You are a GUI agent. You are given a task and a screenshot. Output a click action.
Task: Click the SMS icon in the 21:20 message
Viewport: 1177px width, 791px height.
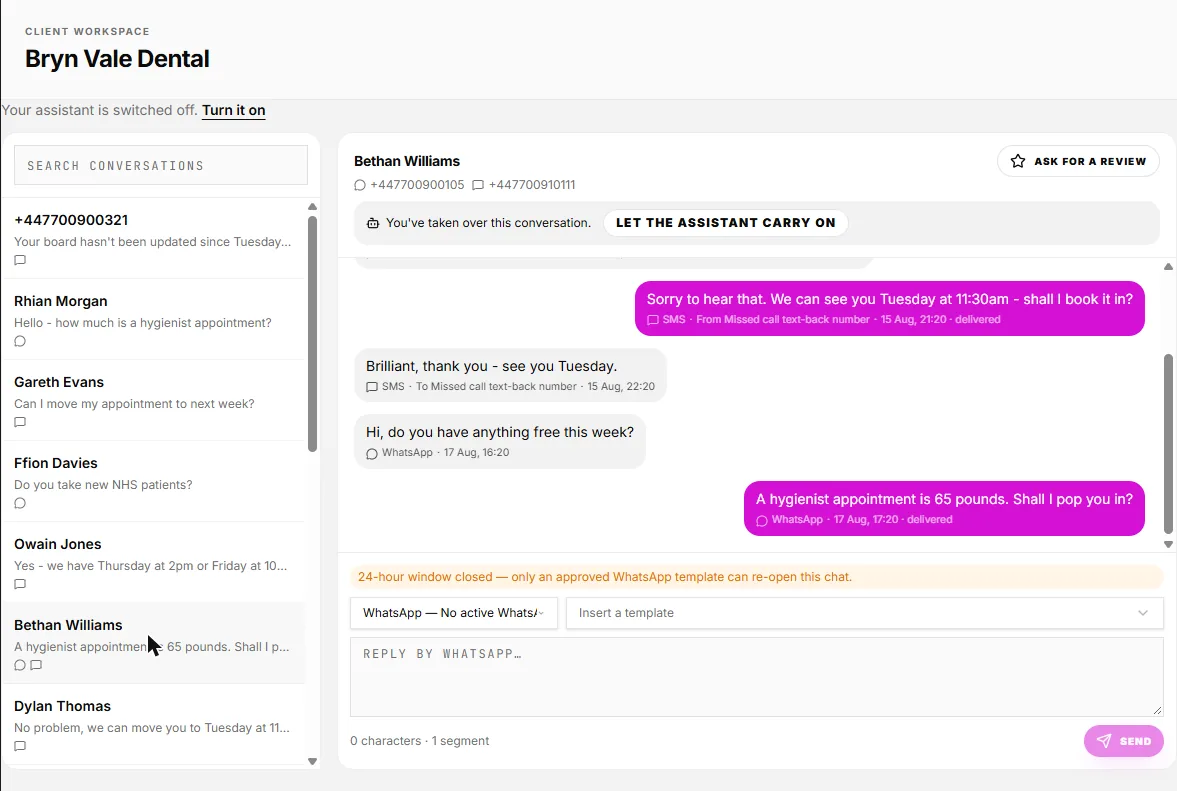[653, 320]
